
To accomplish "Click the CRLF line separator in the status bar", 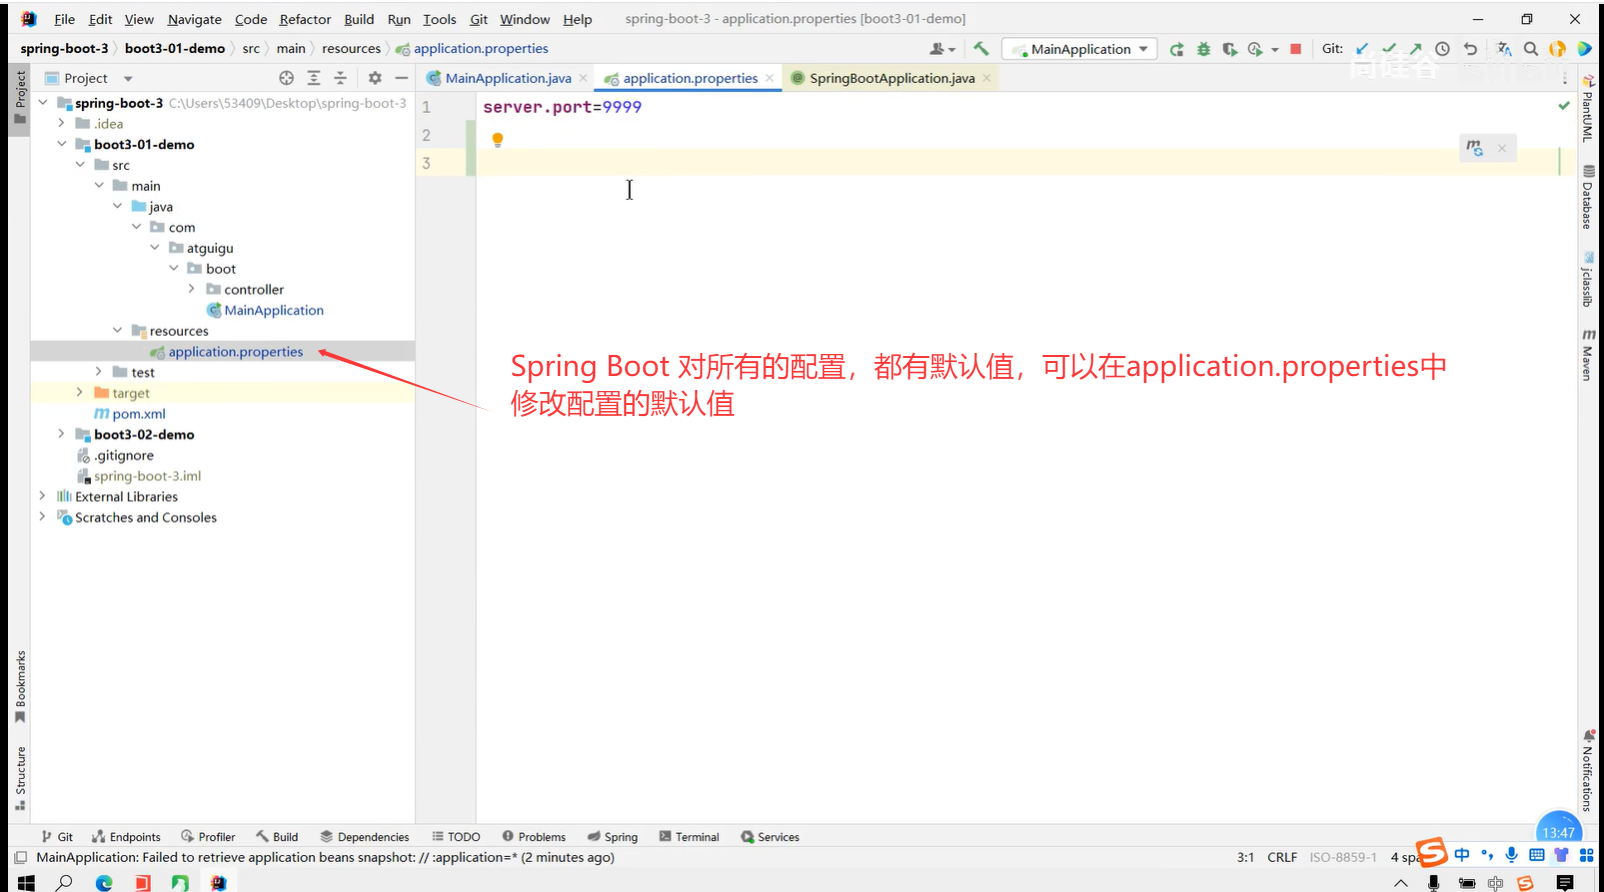I will click(x=1281, y=857).
